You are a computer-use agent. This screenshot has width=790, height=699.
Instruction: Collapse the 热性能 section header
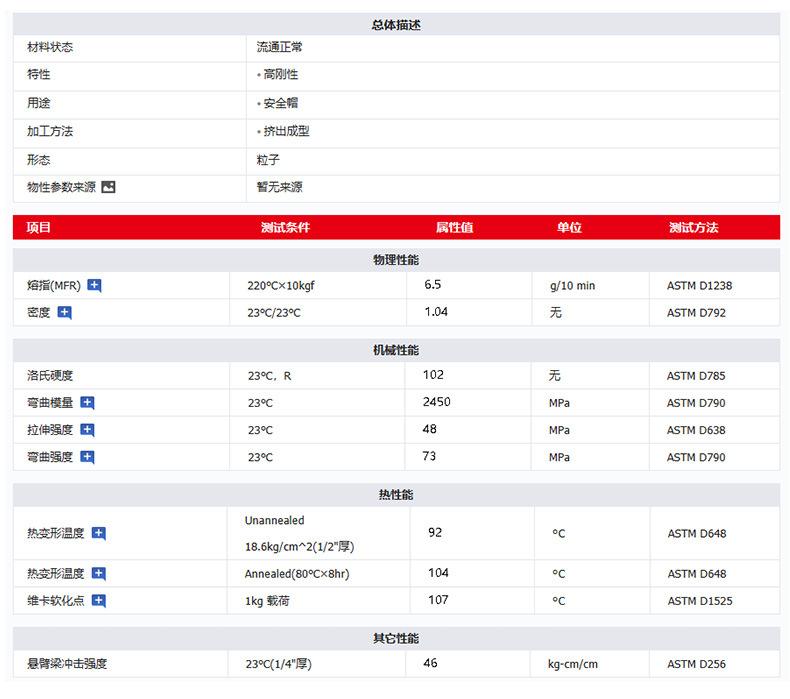coord(395,495)
